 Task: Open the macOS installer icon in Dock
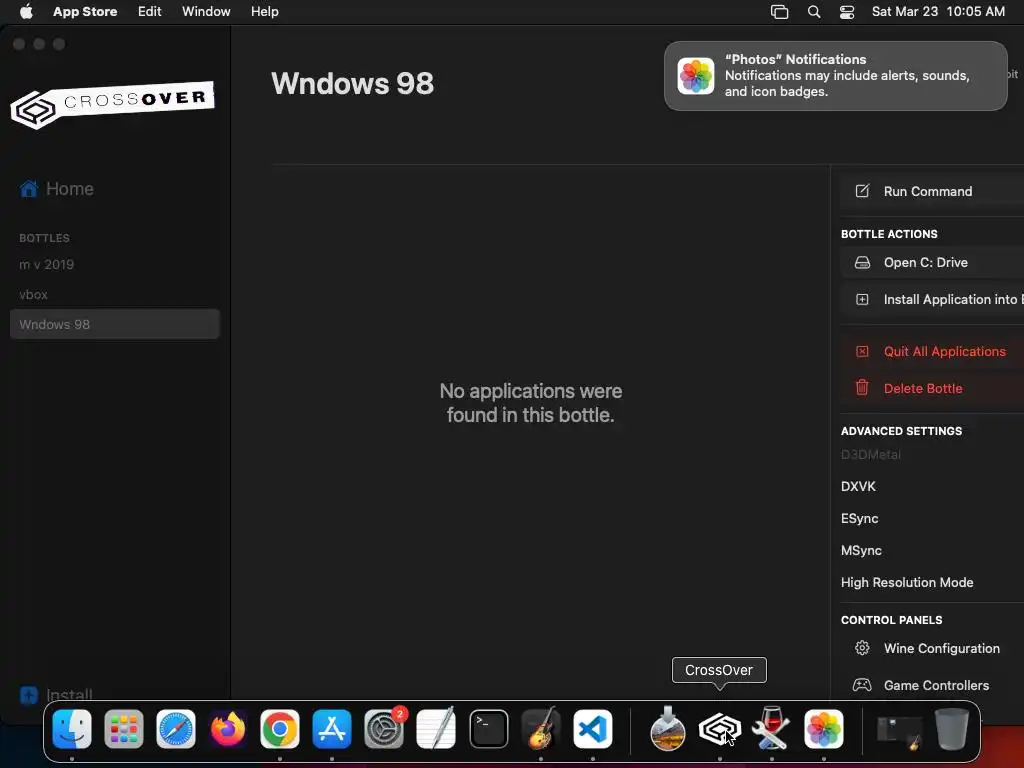[x=667, y=729]
